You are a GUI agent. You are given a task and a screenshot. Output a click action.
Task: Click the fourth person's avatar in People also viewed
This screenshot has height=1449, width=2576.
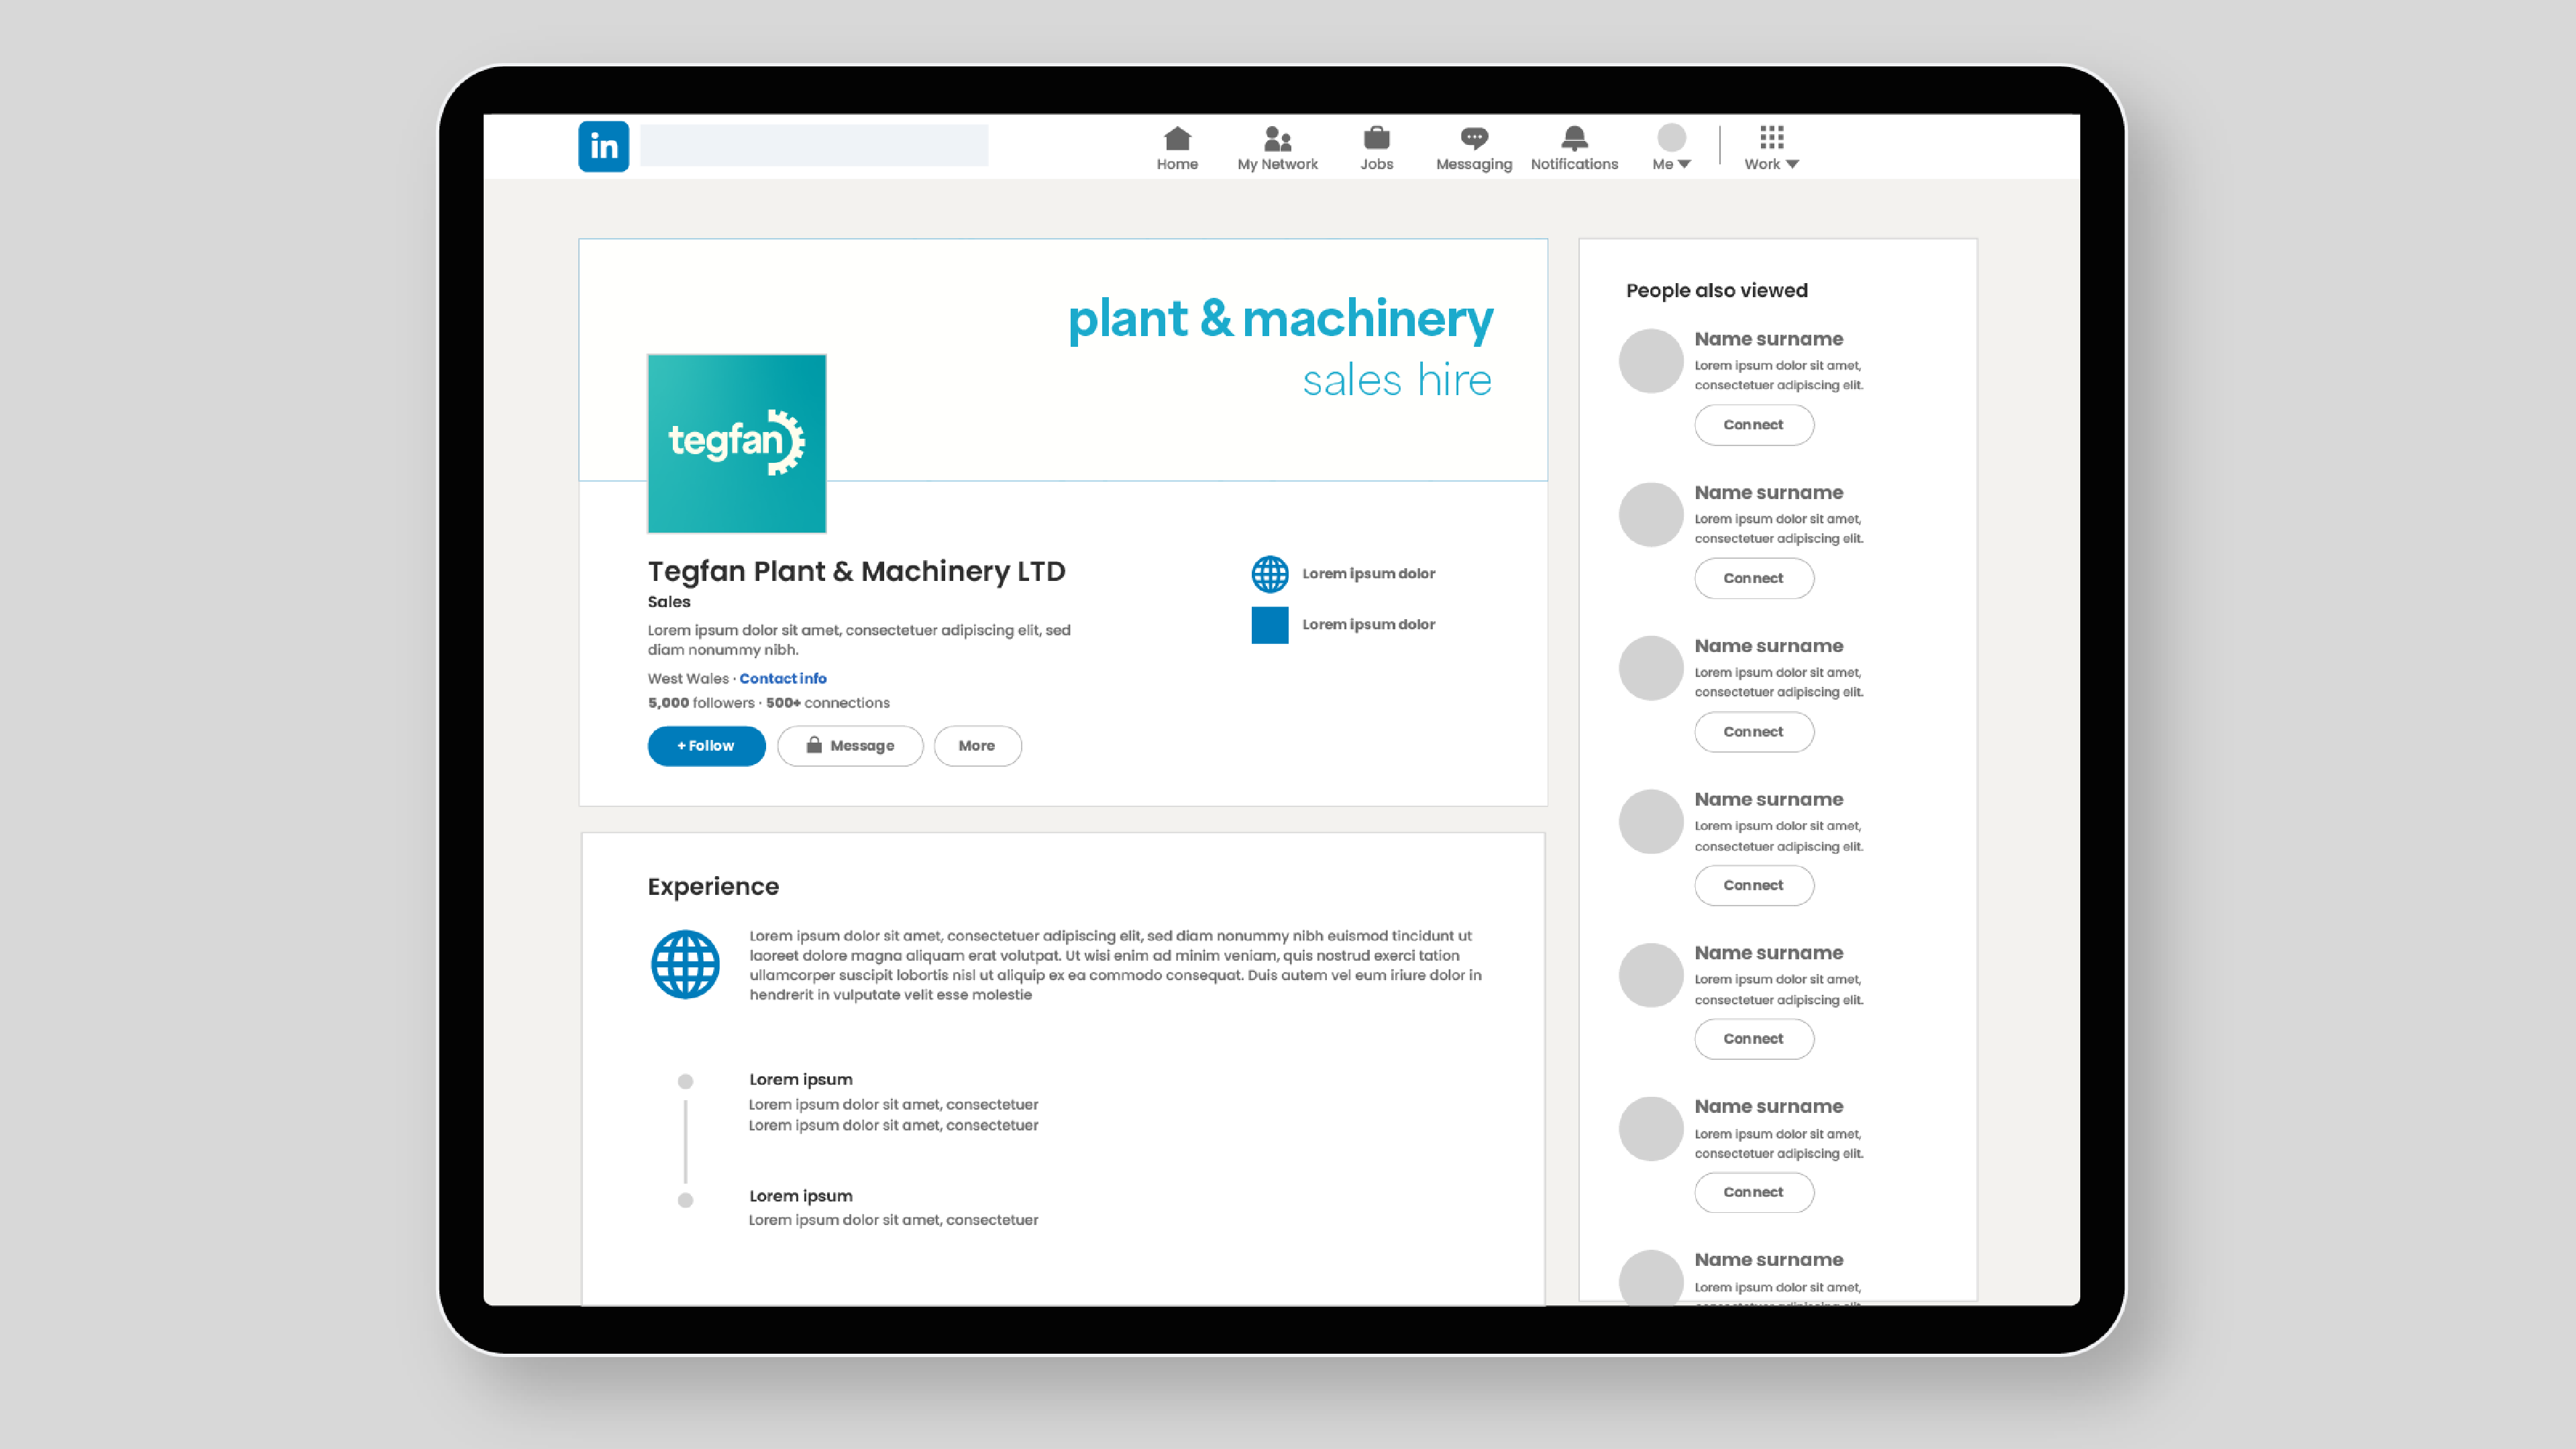coord(1651,822)
